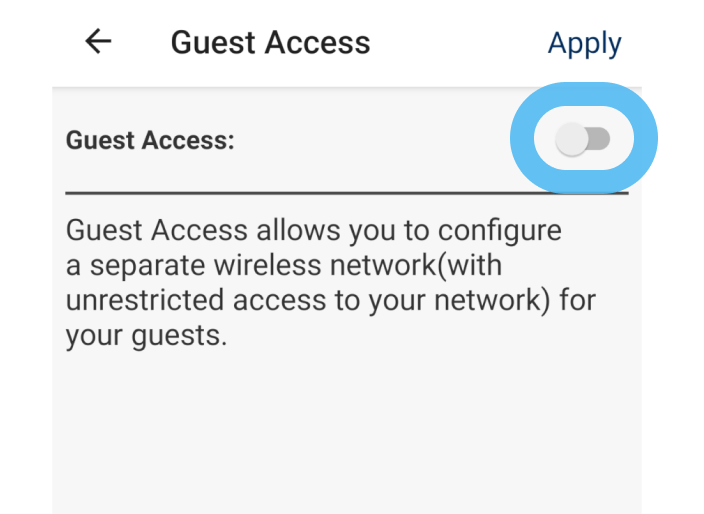Tap the back arrow icon
This screenshot has height=514, width=704.
[x=98, y=42]
